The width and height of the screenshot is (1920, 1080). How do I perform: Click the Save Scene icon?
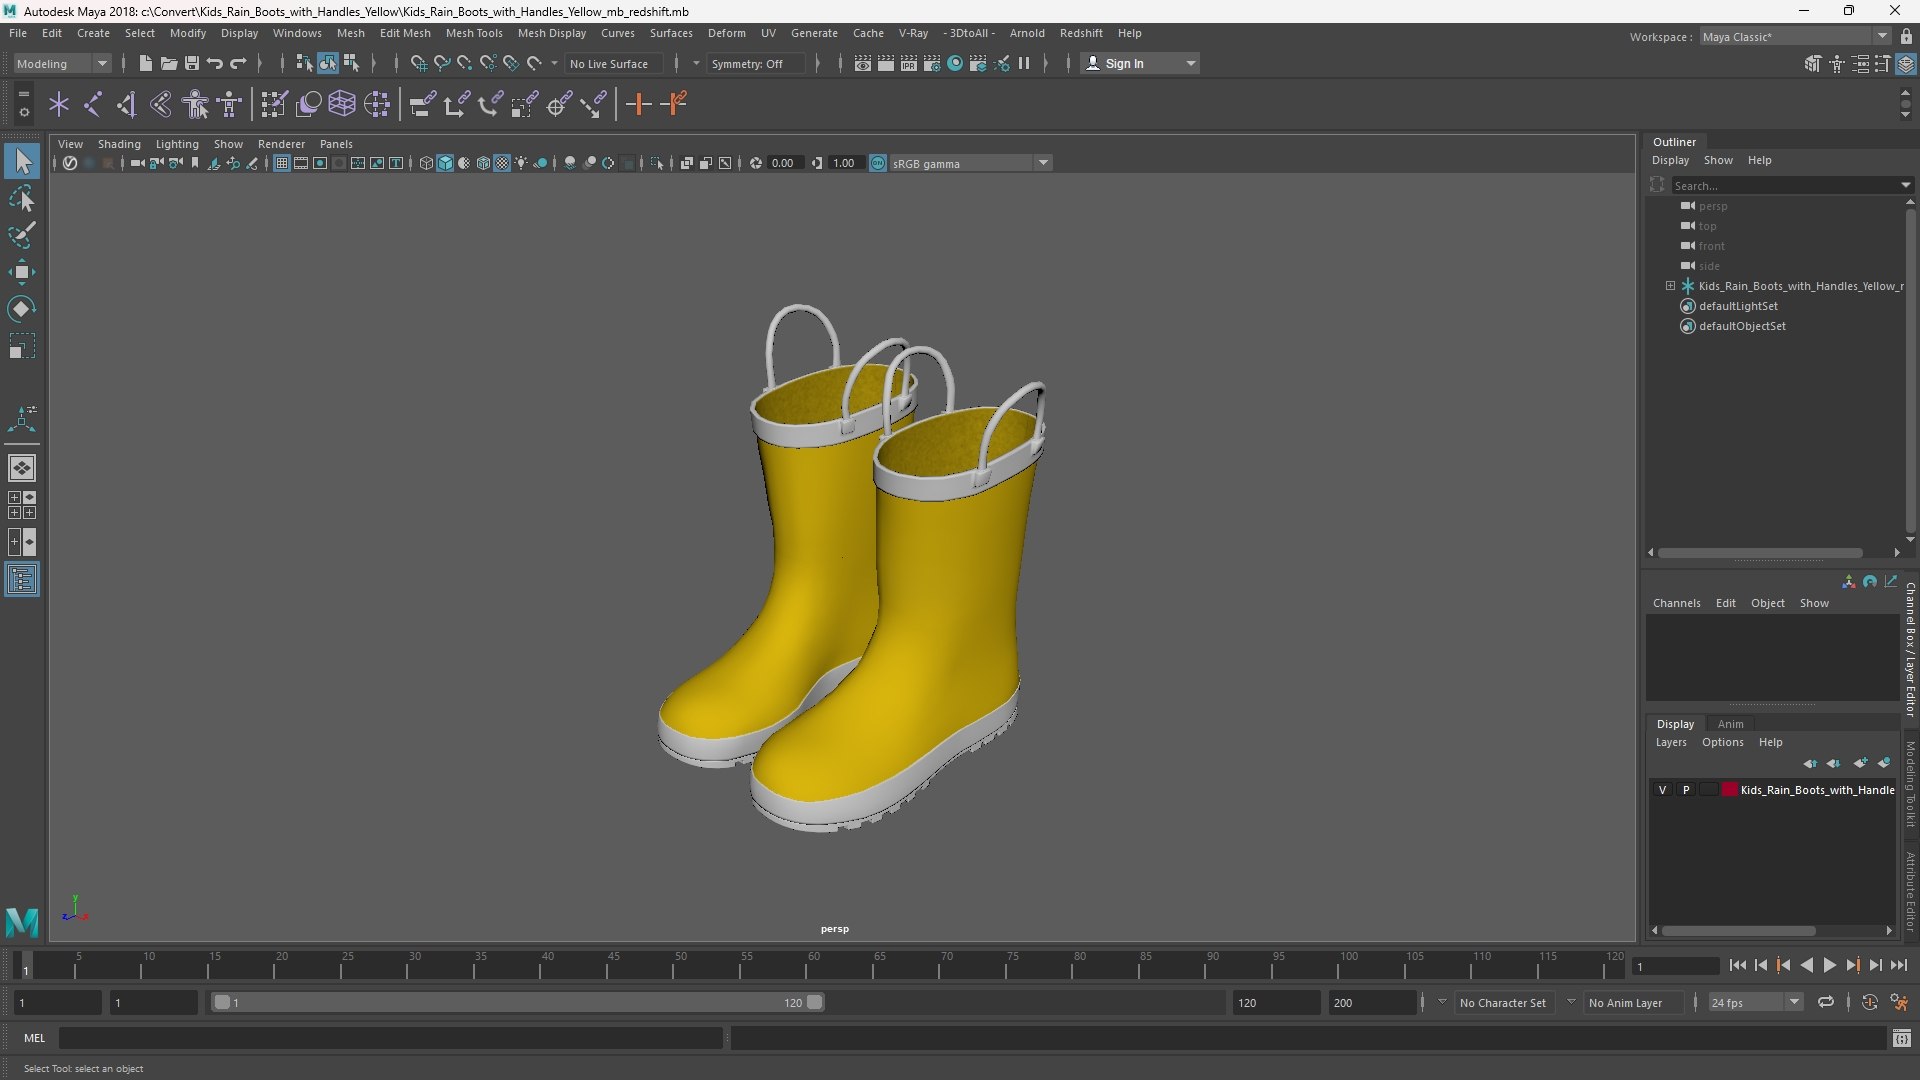point(191,63)
